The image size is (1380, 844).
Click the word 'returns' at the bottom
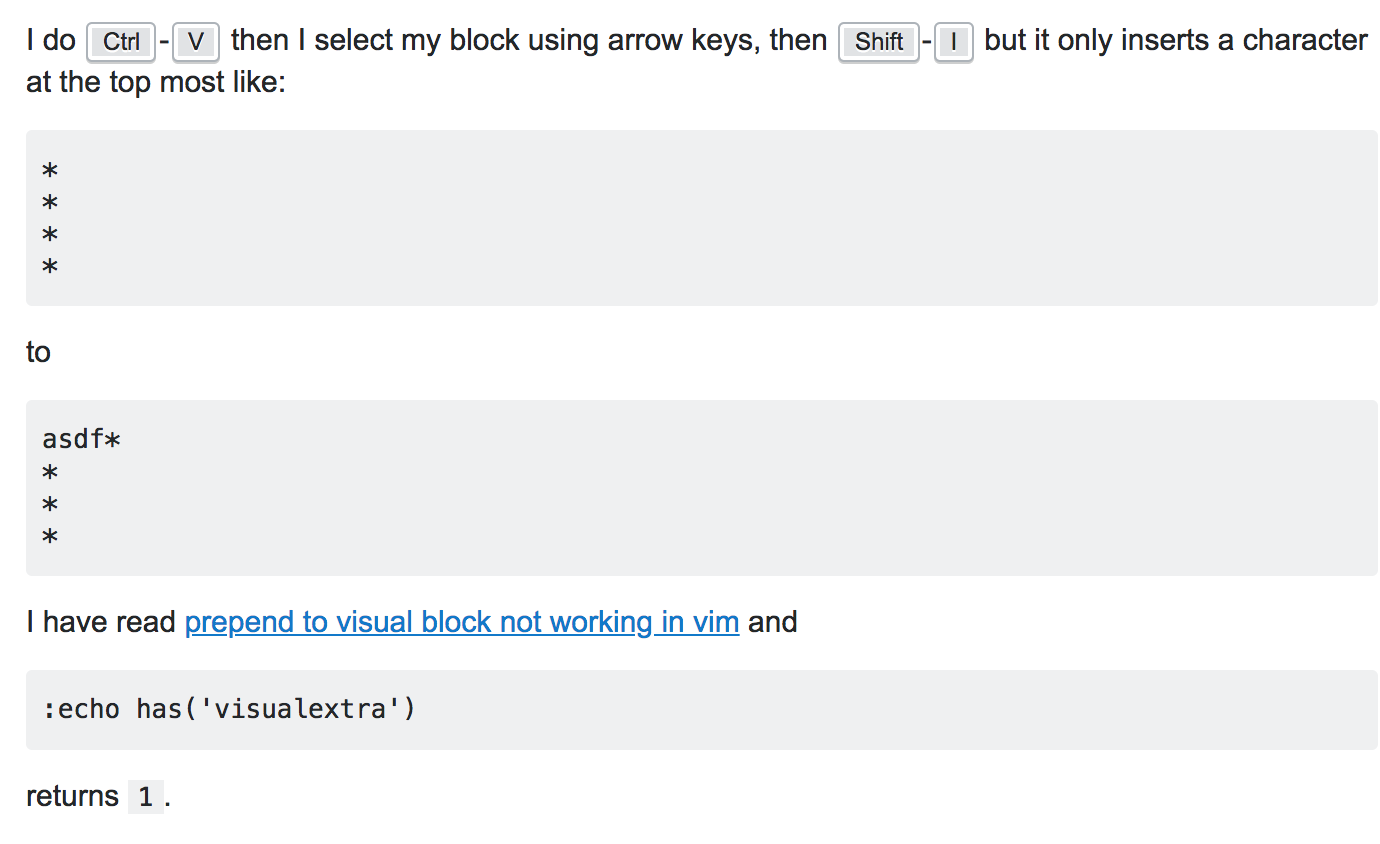[72, 797]
